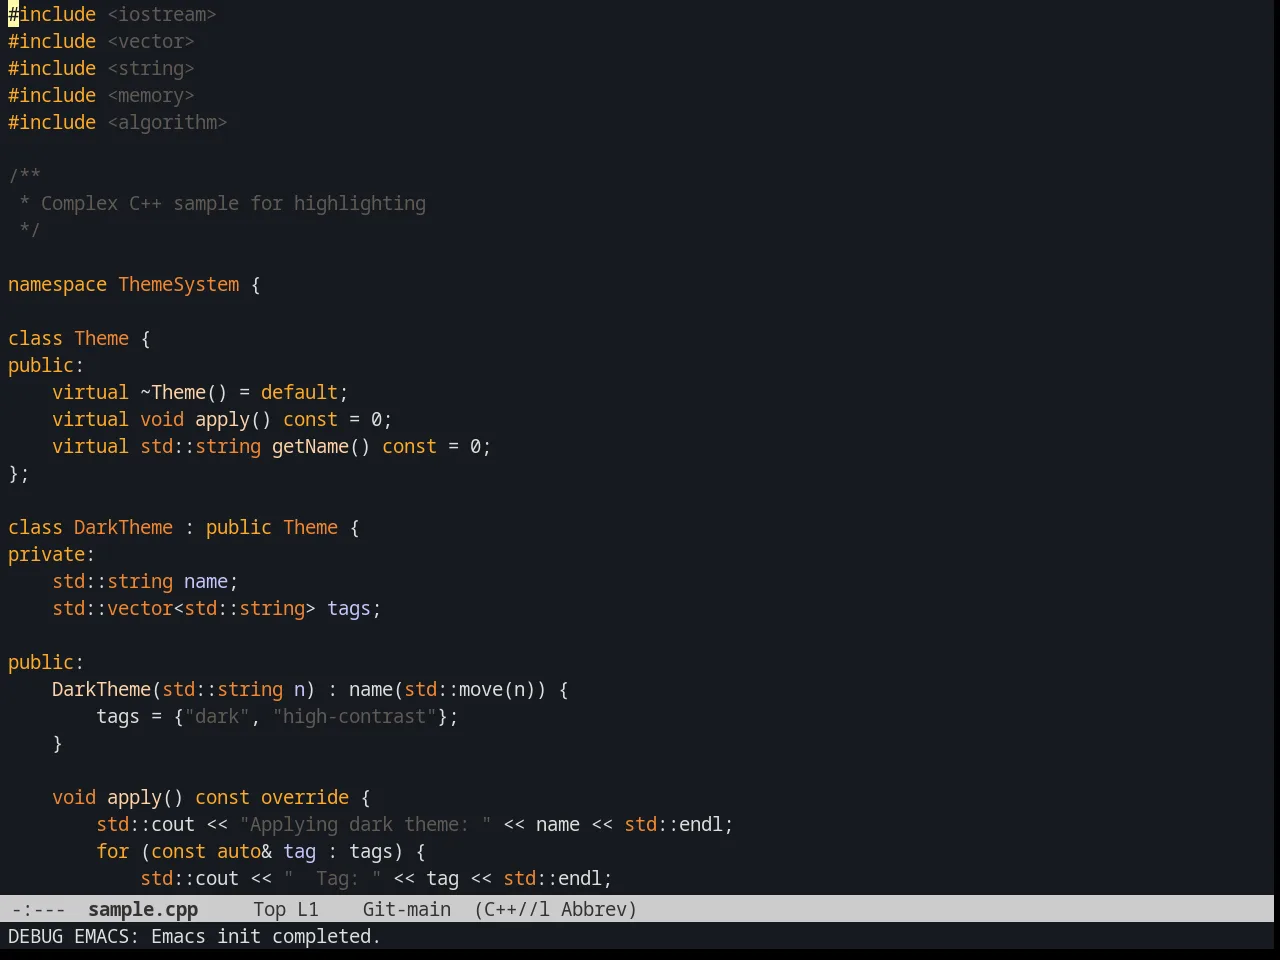Click the Top position indicator in mode line
The height and width of the screenshot is (960, 1280).
270,909
